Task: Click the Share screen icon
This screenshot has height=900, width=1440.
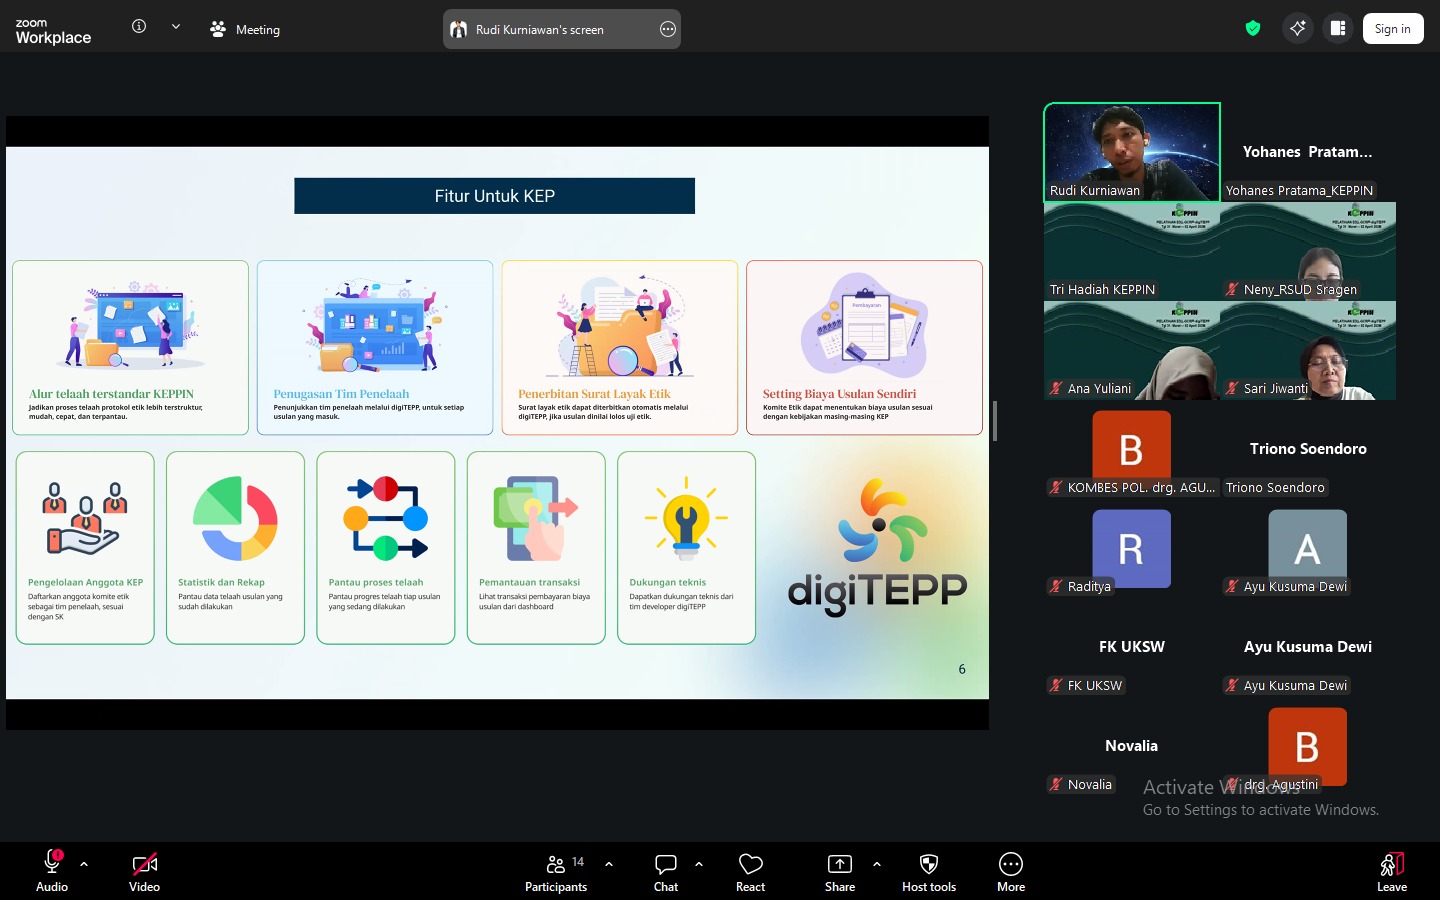Action: [839, 871]
